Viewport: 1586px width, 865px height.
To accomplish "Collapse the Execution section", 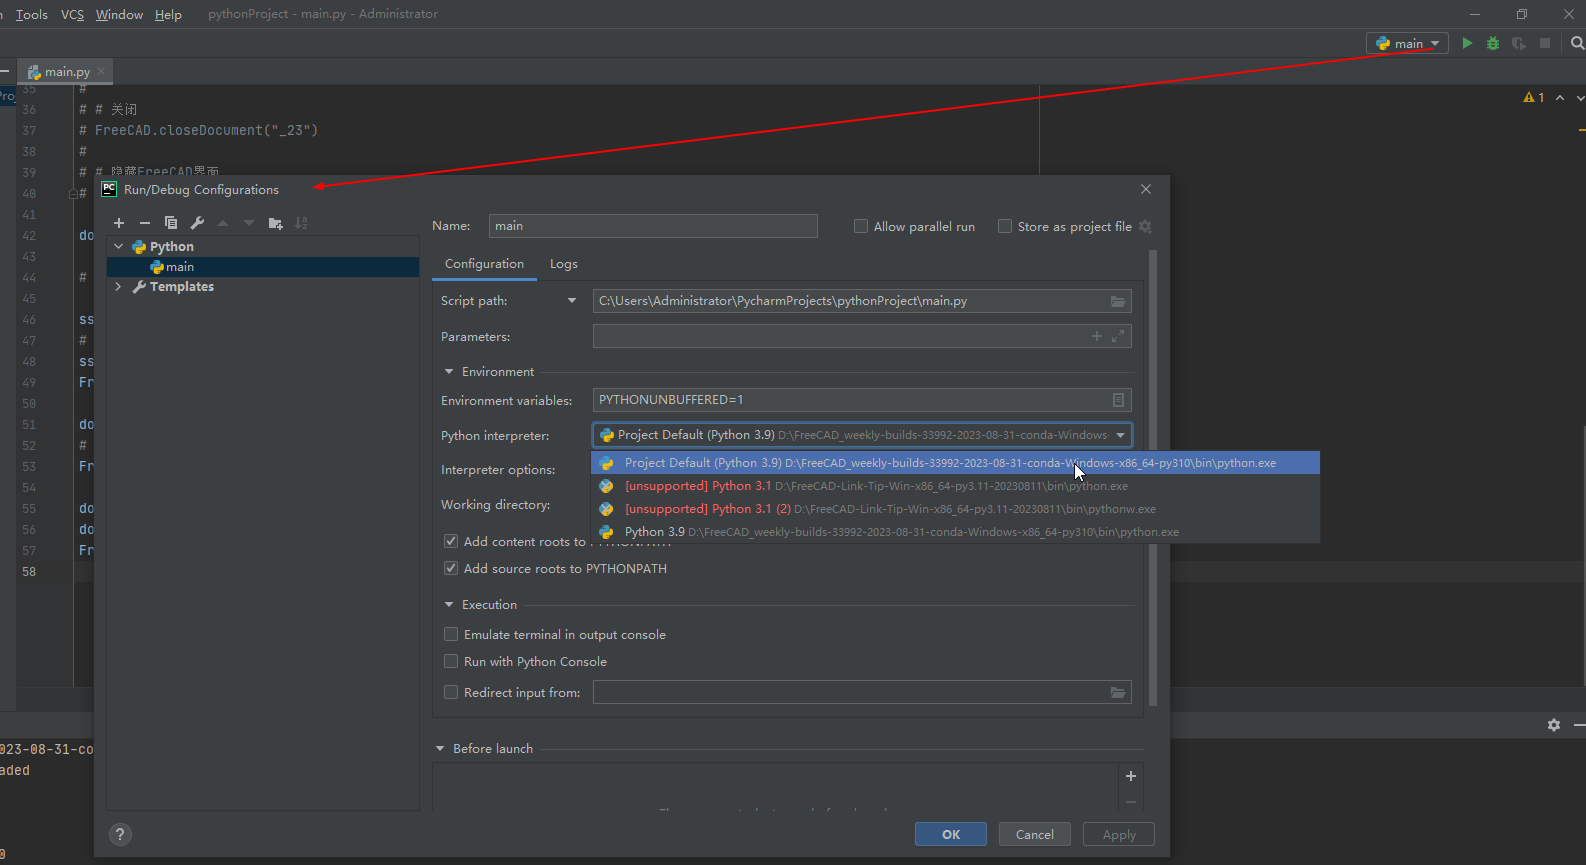I will point(449,605).
